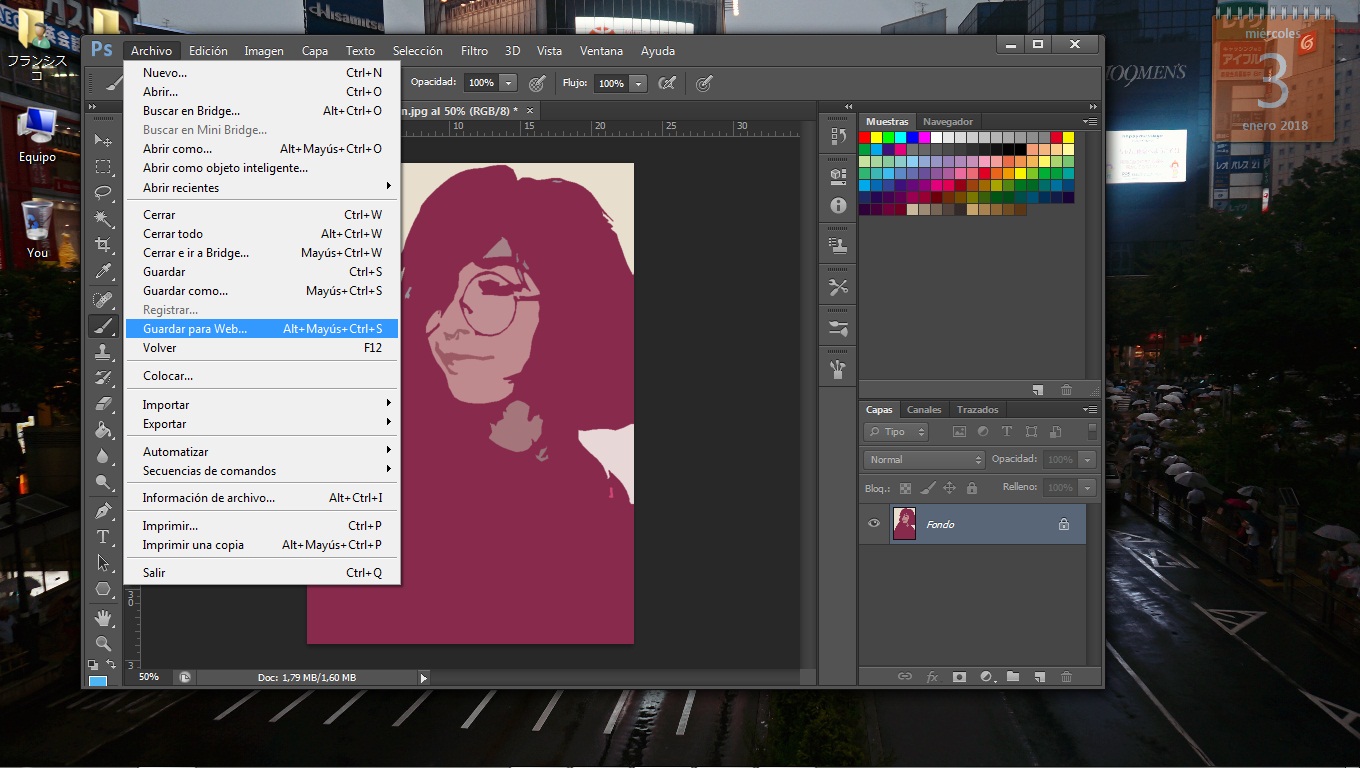Open the Capas panel options menu
The height and width of the screenshot is (768, 1360).
[1090, 409]
